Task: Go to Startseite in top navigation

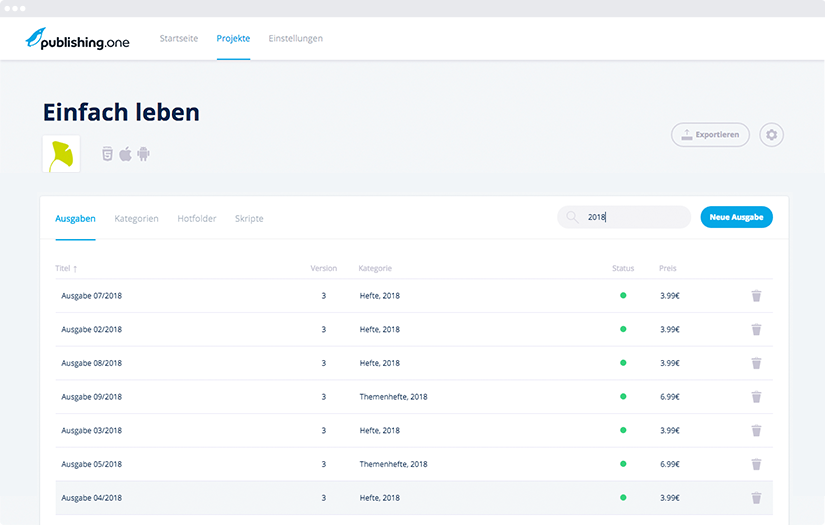Action: click(179, 39)
